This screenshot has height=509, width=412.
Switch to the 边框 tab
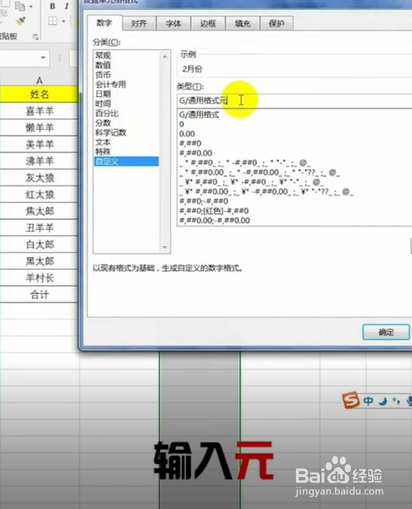point(208,23)
